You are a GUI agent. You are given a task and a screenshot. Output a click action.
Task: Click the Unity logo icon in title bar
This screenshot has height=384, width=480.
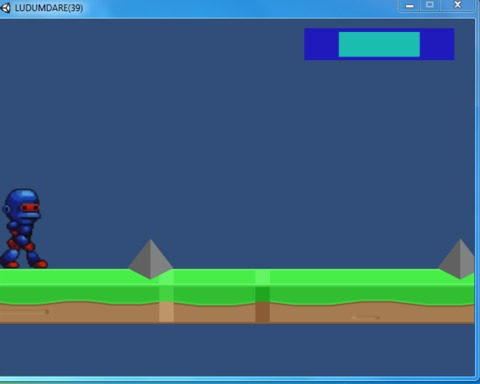(5, 8)
